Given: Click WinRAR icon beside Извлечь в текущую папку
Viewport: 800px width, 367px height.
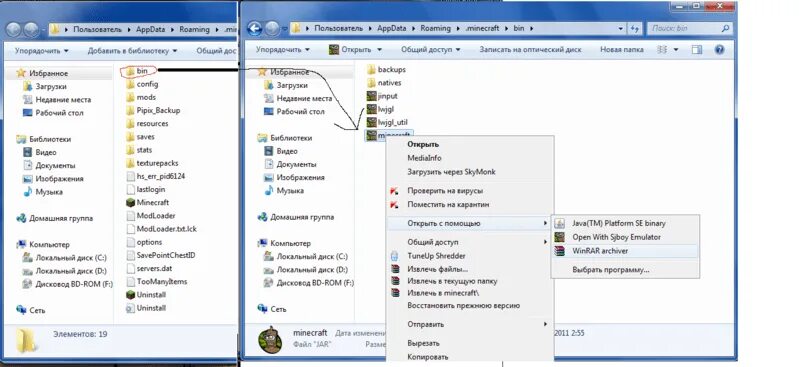Looking at the screenshot, I should tap(394, 281).
